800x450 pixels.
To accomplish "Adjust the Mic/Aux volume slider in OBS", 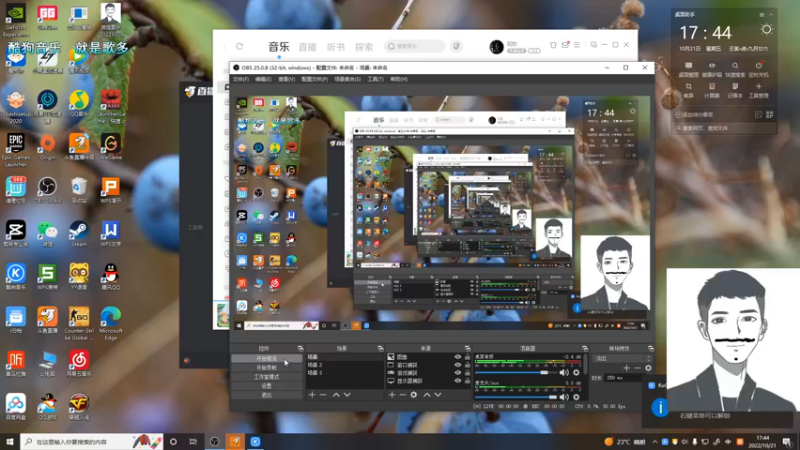I will (515, 396).
